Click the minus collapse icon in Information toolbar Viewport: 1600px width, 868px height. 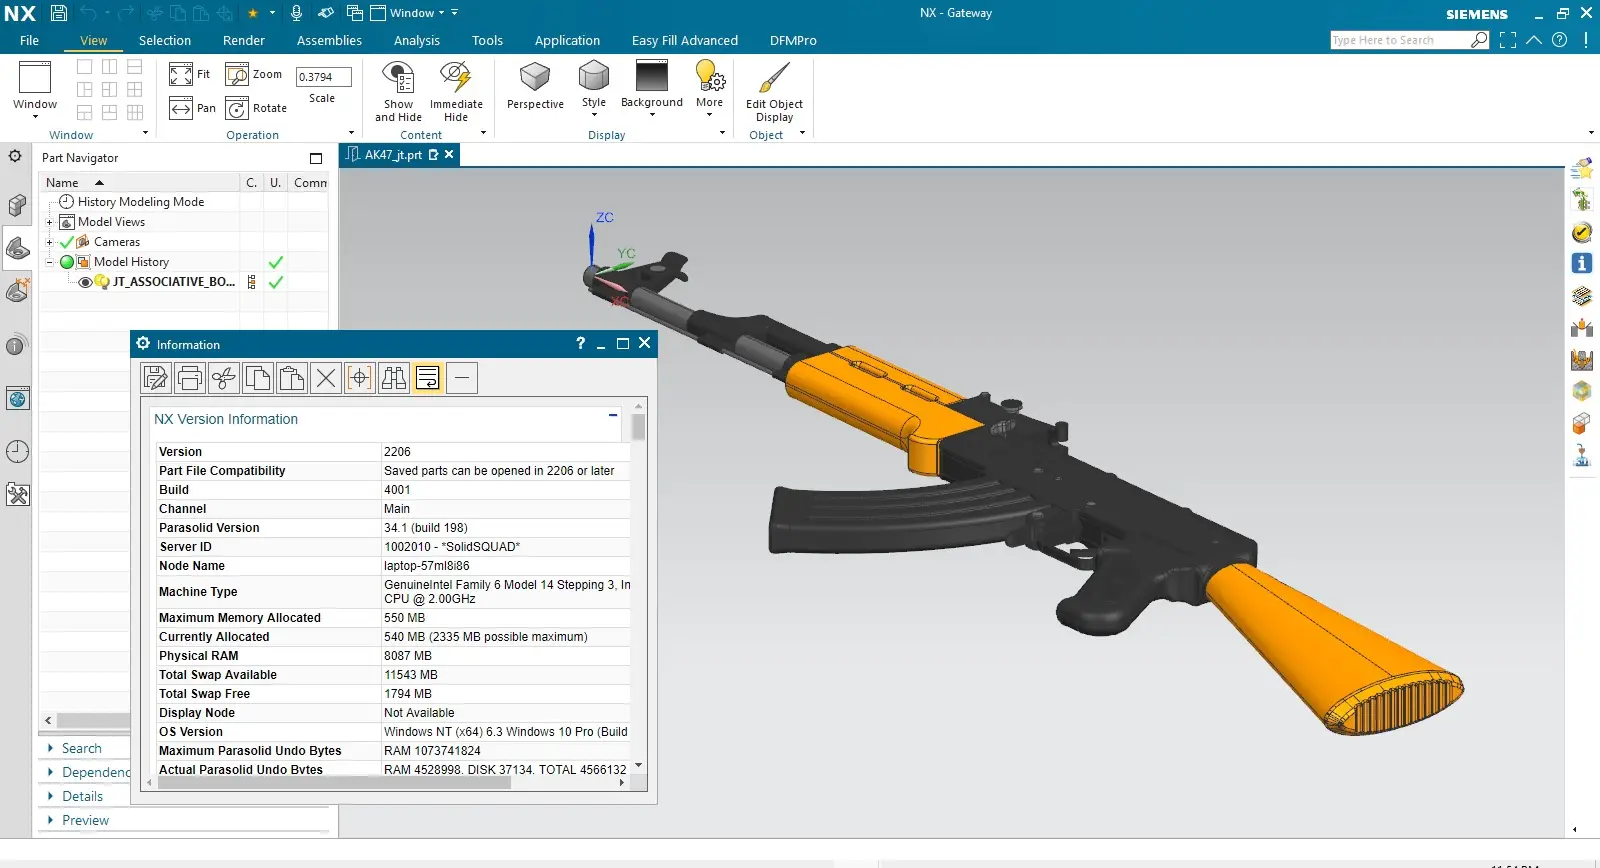click(462, 378)
